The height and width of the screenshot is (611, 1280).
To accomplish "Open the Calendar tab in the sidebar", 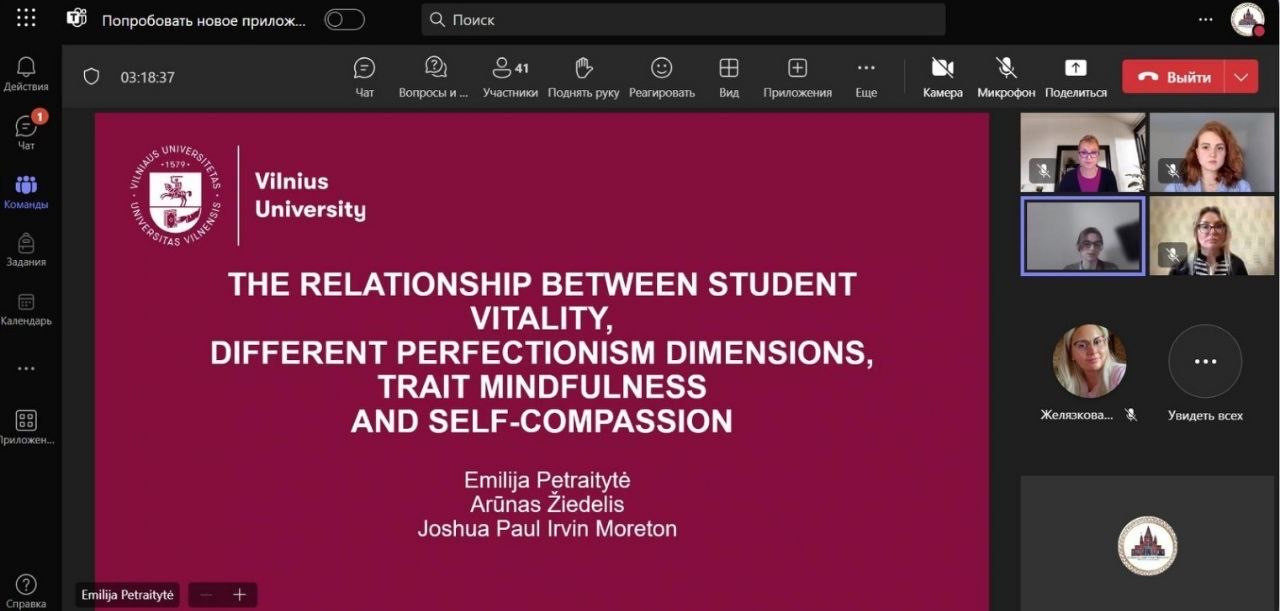I will tap(26, 309).
